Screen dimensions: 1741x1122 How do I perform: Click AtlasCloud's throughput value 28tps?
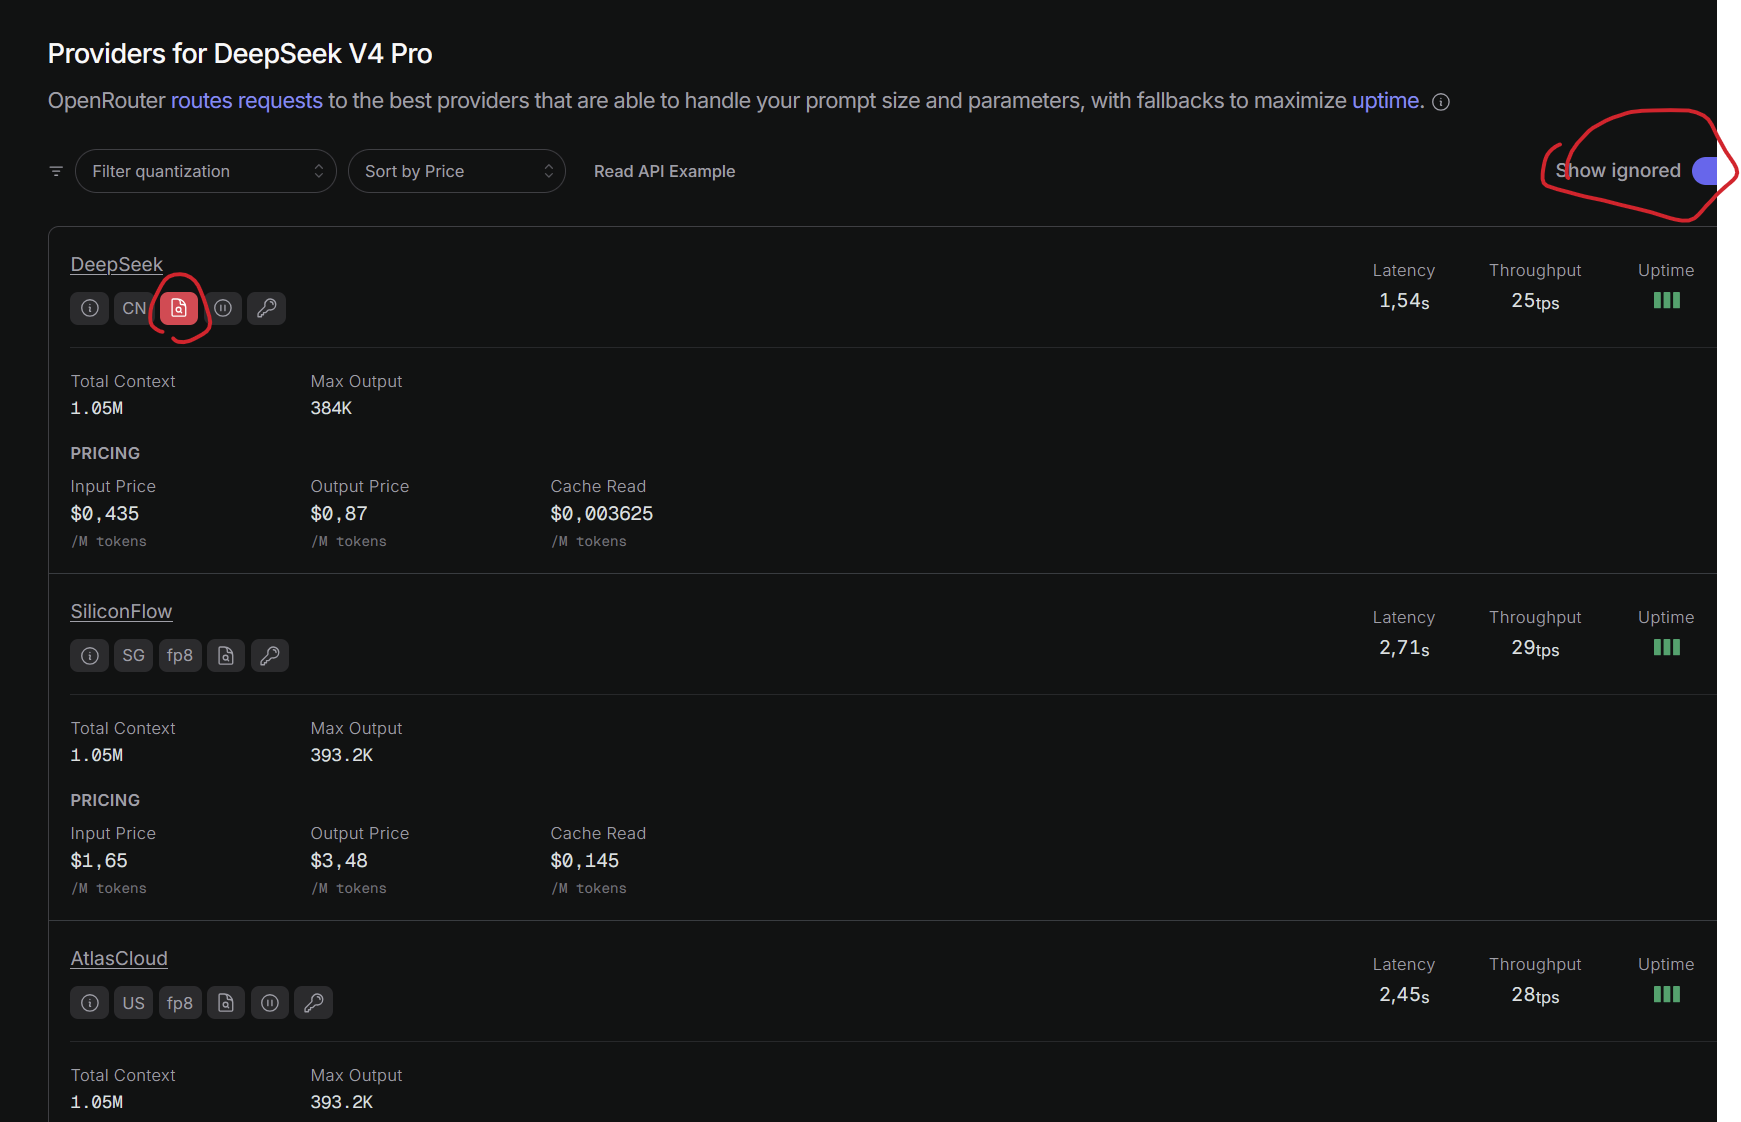point(1535,995)
